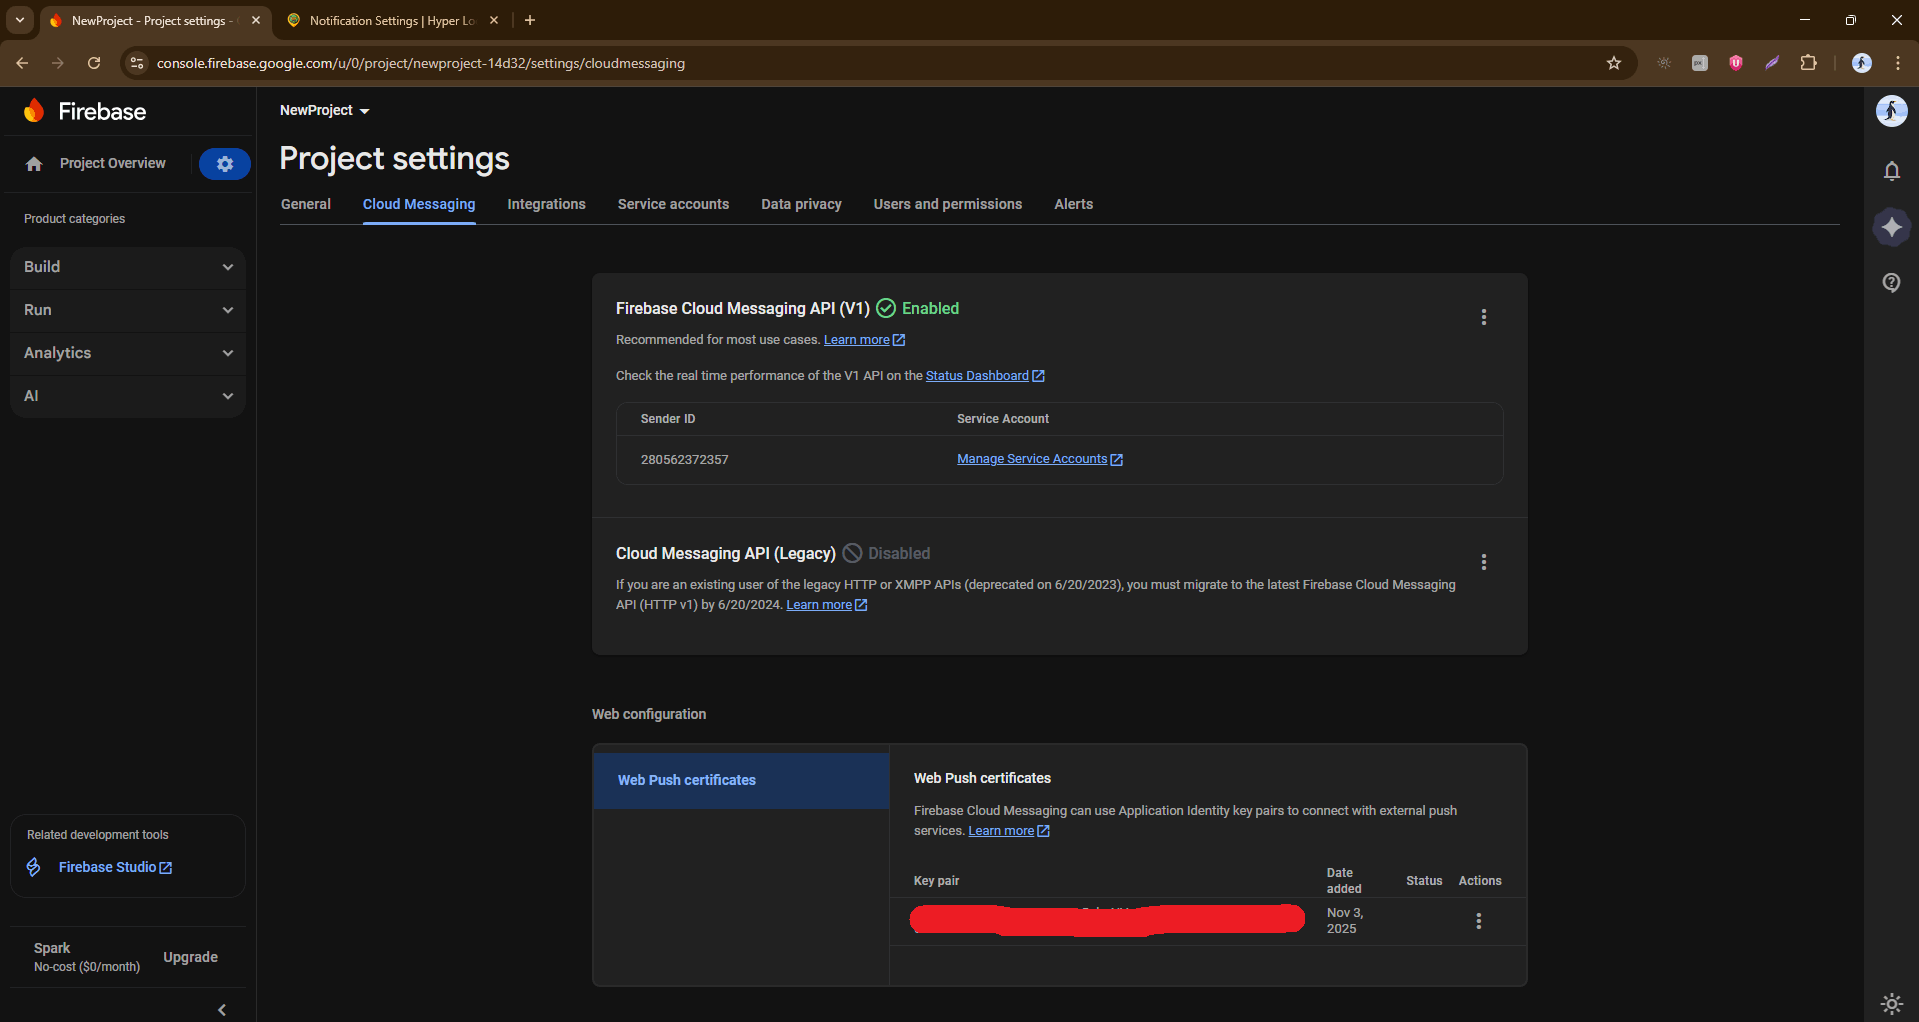Open the tab search dropdown arrow

click(20, 20)
